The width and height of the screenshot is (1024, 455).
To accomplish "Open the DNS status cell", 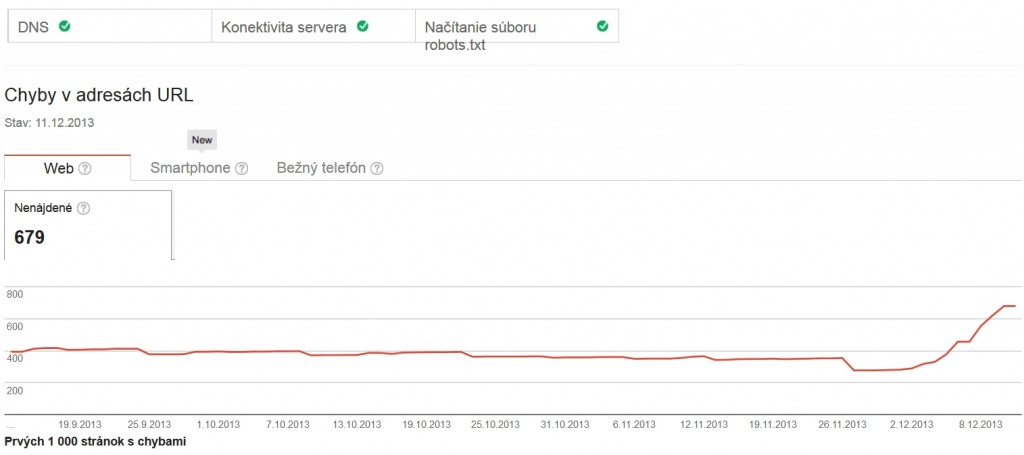I will pyautogui.click(x=110, y=27).
